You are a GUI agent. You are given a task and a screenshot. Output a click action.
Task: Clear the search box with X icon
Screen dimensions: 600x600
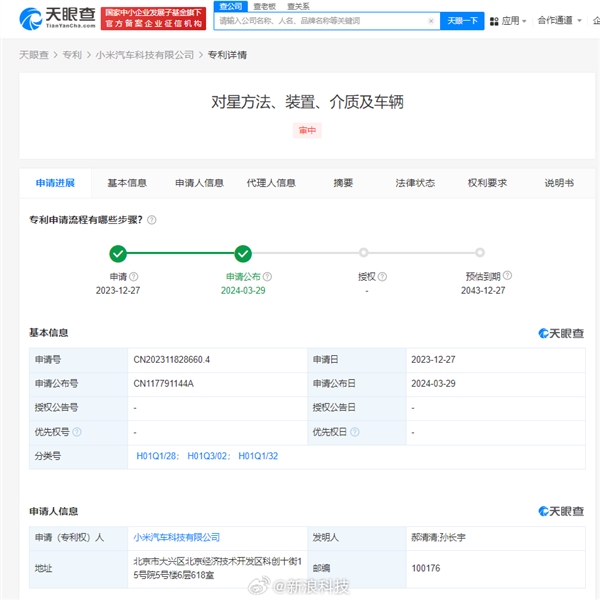431,20
